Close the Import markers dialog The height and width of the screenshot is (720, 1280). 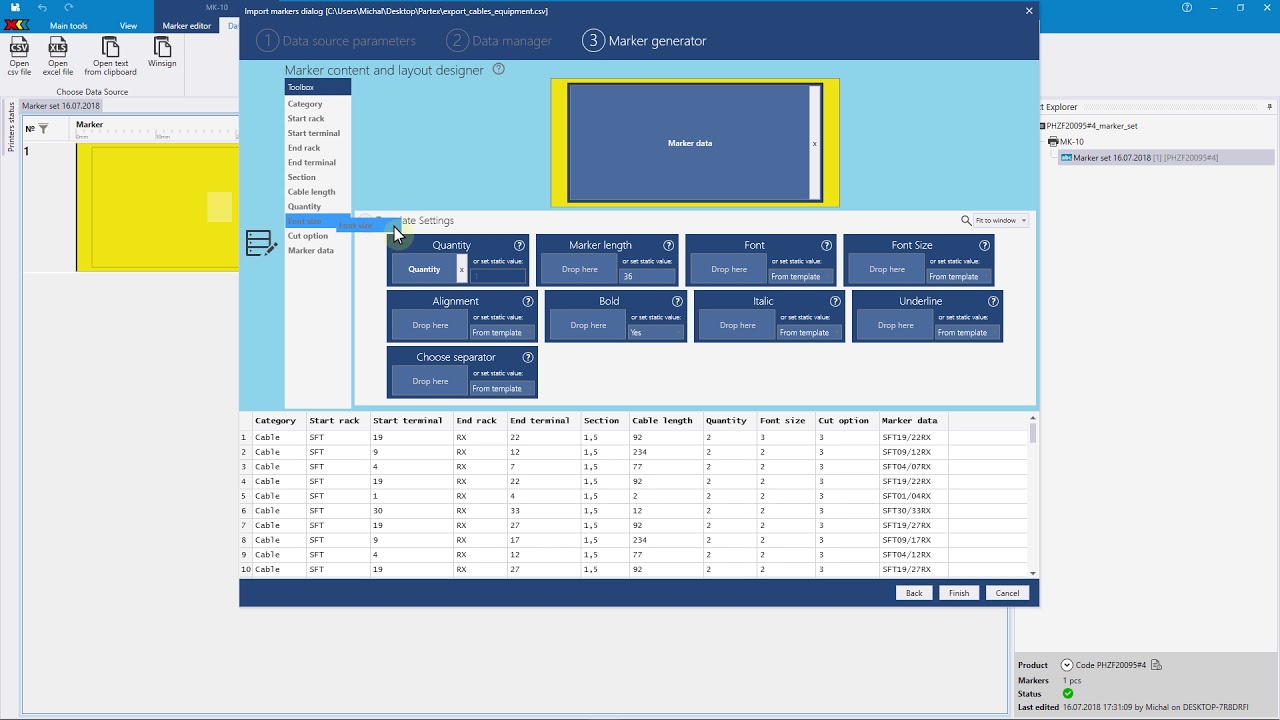(1029, 11)
